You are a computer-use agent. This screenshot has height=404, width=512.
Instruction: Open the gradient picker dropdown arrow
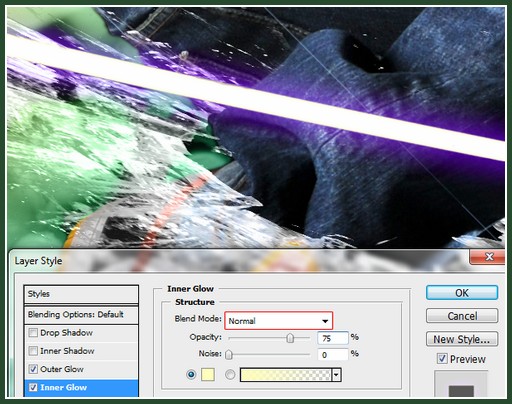tap(336, 375)
